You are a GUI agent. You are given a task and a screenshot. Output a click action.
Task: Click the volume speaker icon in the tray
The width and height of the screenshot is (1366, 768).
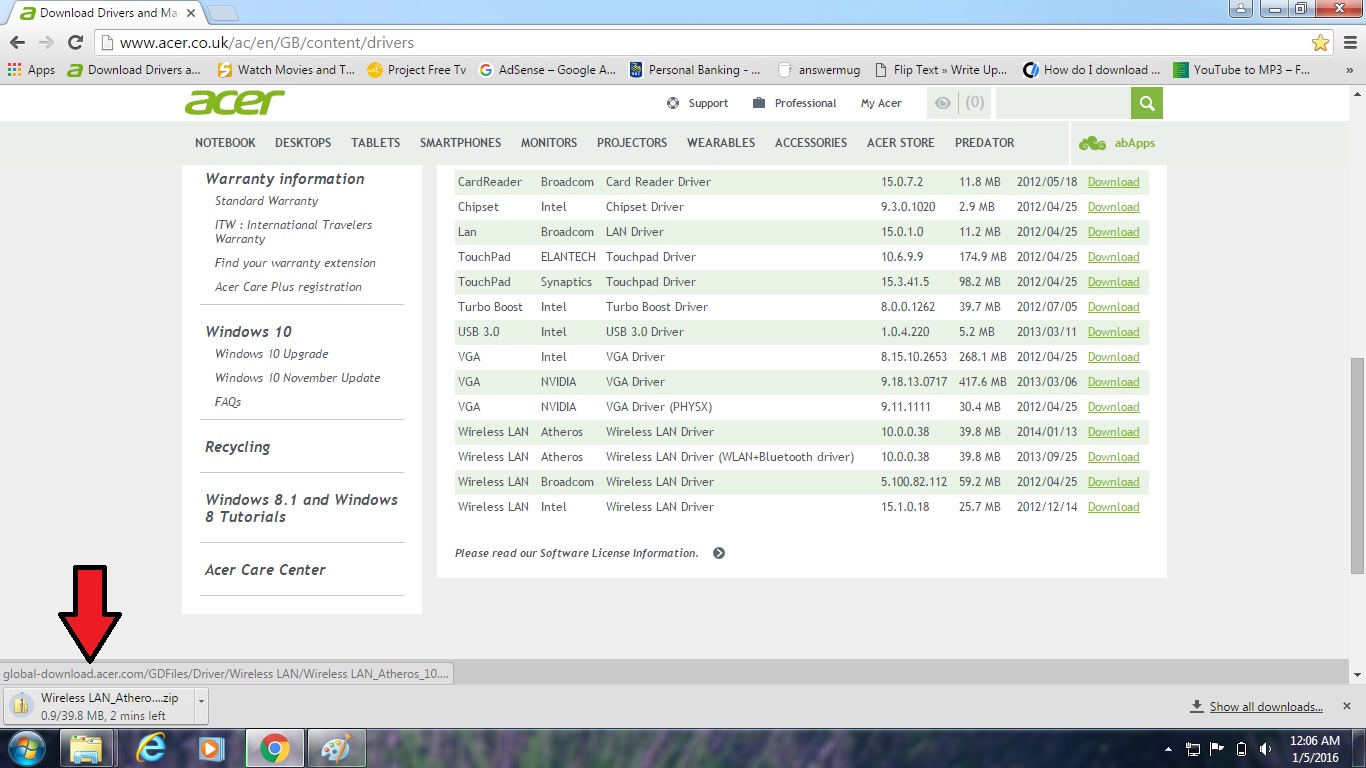(x=1266, y=749)
